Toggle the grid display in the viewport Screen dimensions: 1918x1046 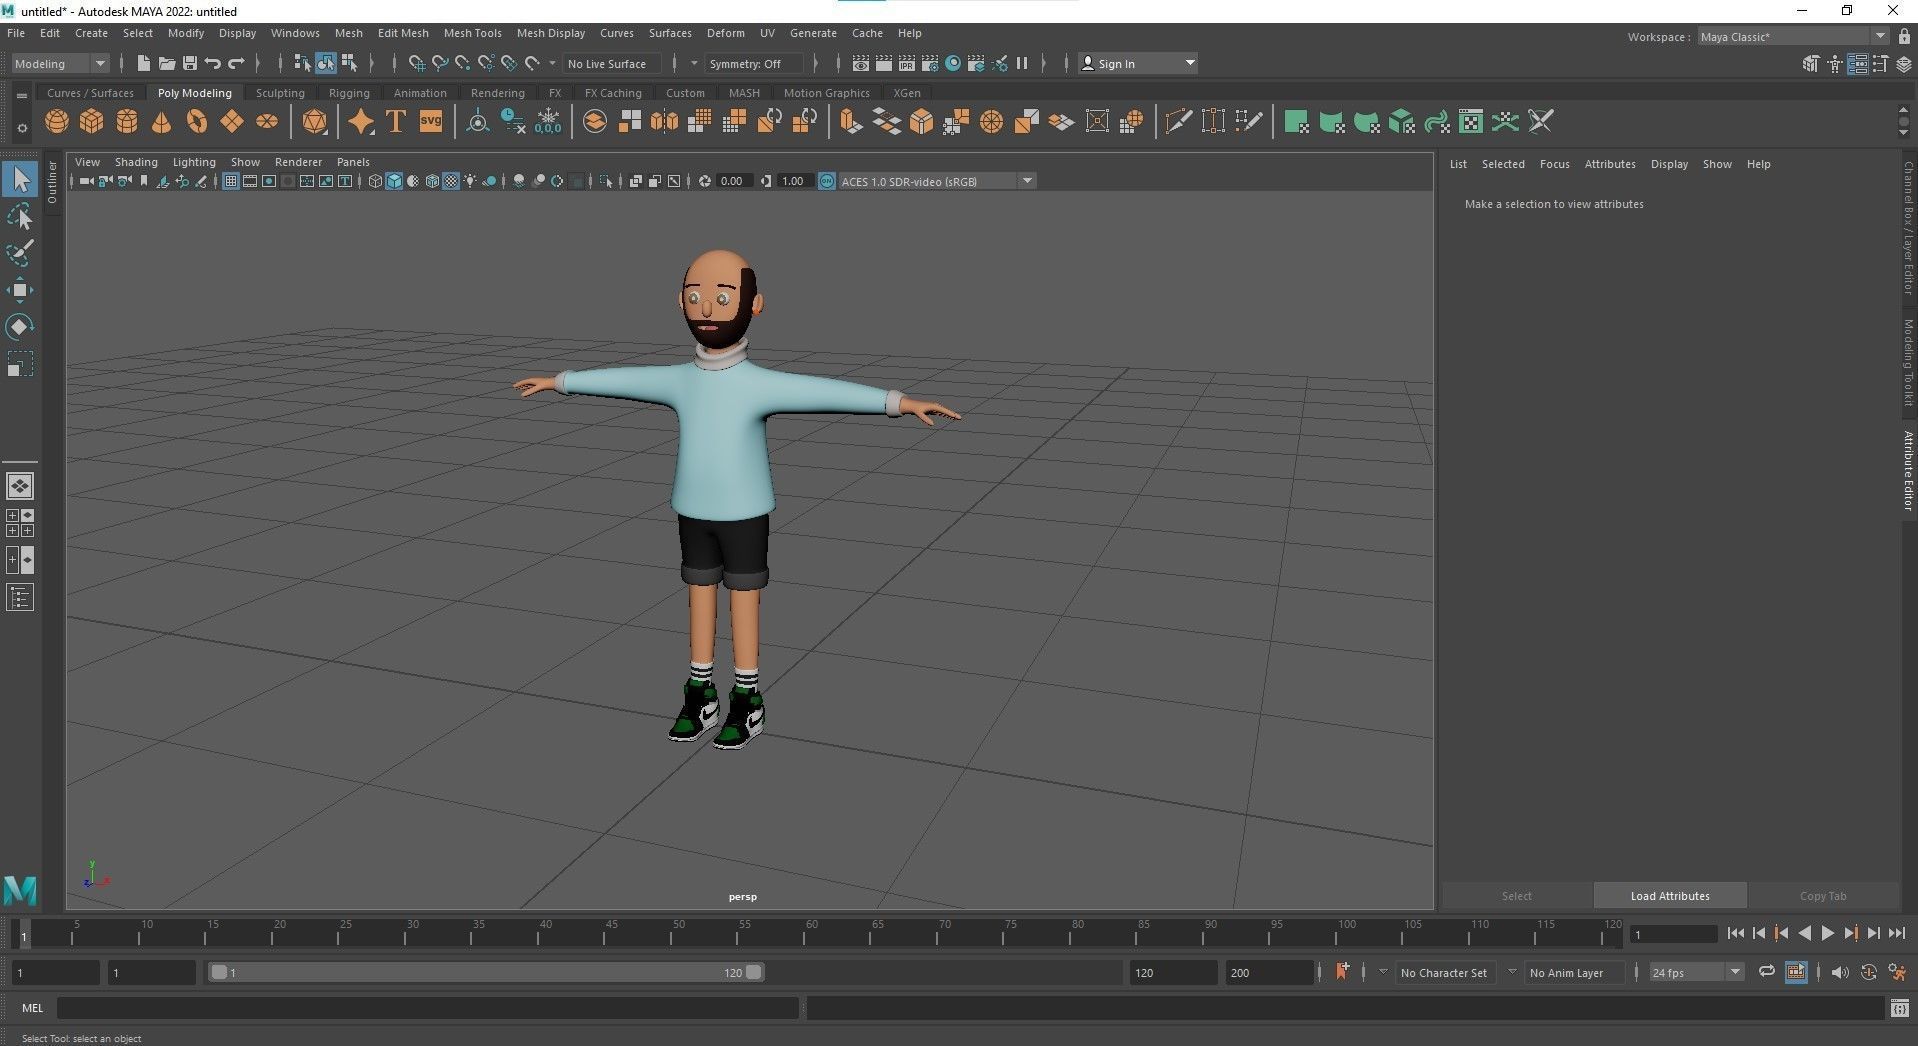pyautogui.click(x=231, y=181)
